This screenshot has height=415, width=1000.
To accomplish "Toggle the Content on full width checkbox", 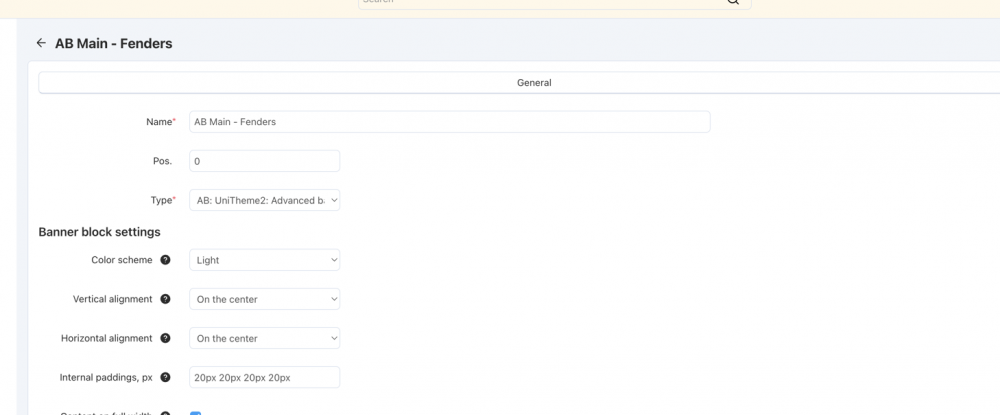I will pyautogui.click(x=195, y=413).
